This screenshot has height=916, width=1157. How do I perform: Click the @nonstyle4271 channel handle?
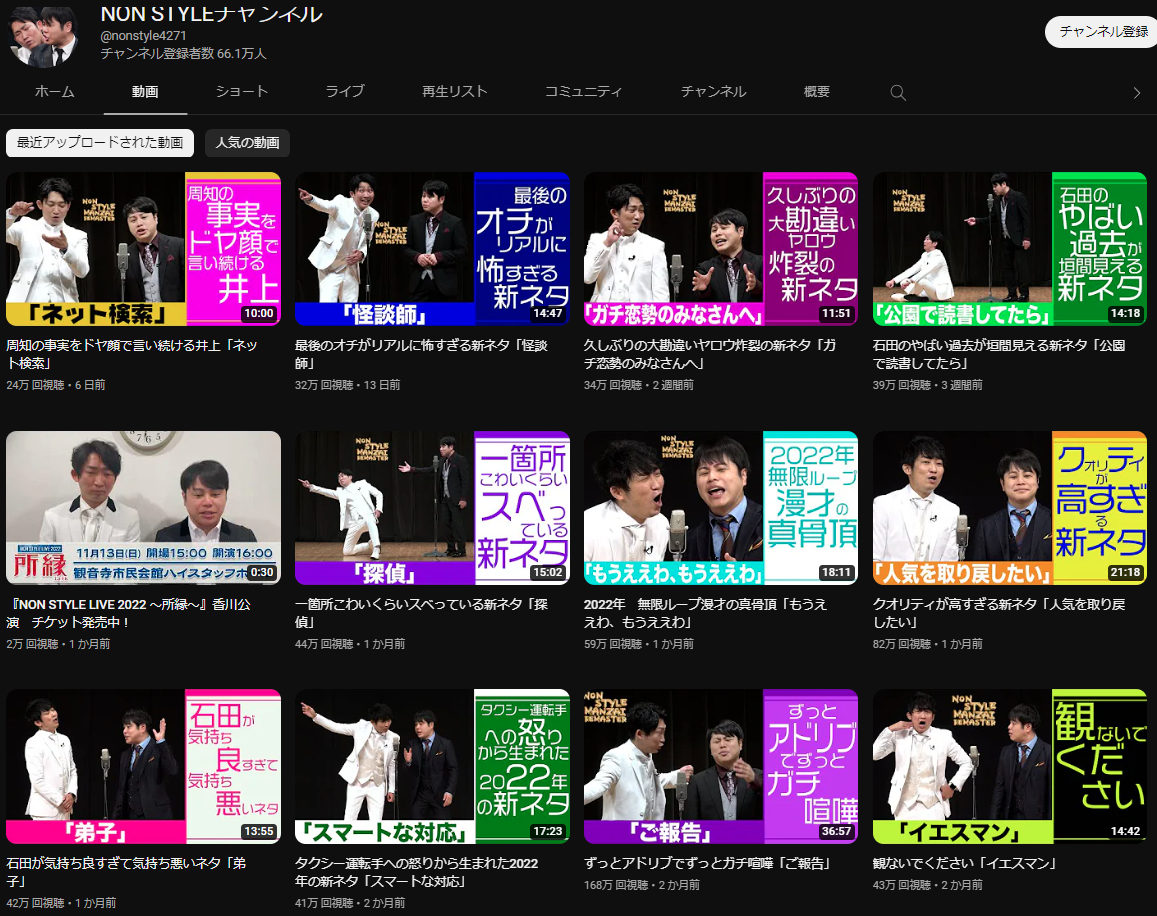pos(143,35)
